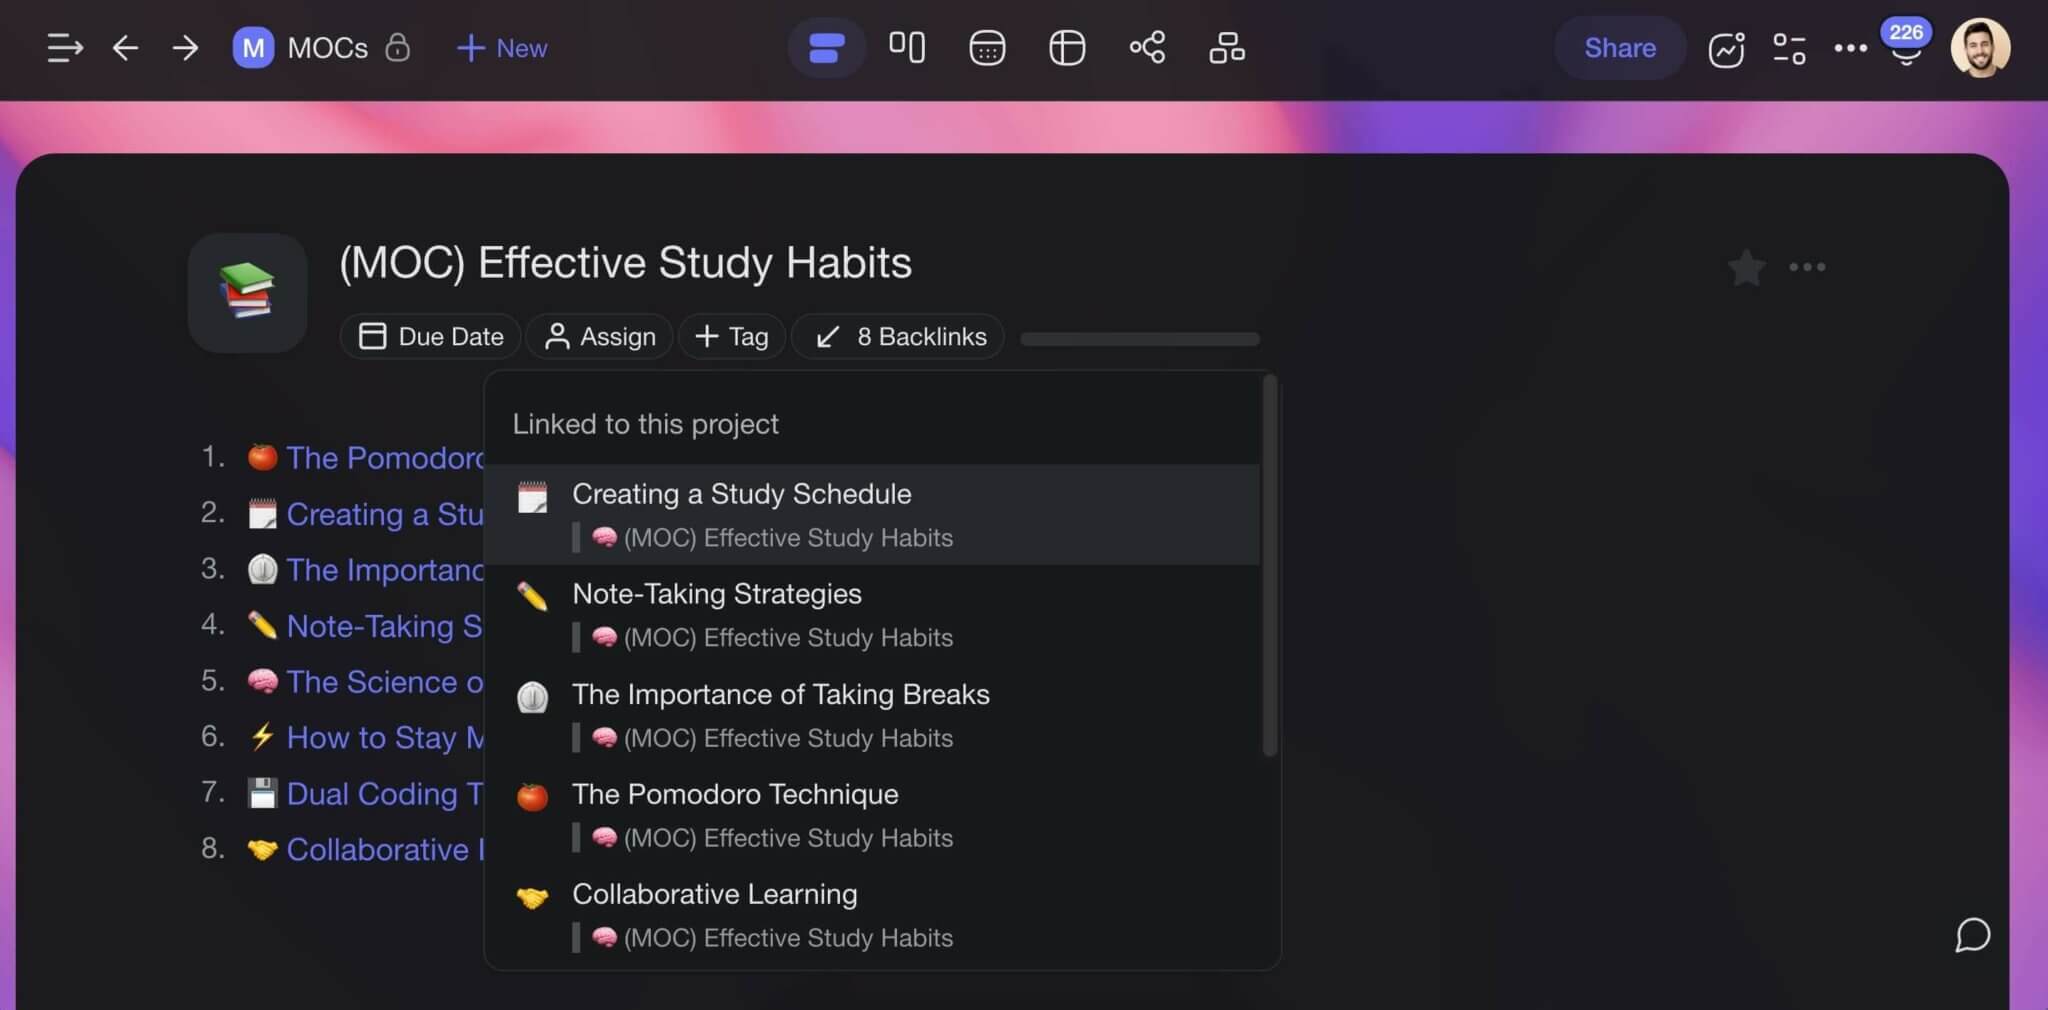Click the project progress bar
The width and height of the screenshot is (2048, 1010).
coord(1140,339)
